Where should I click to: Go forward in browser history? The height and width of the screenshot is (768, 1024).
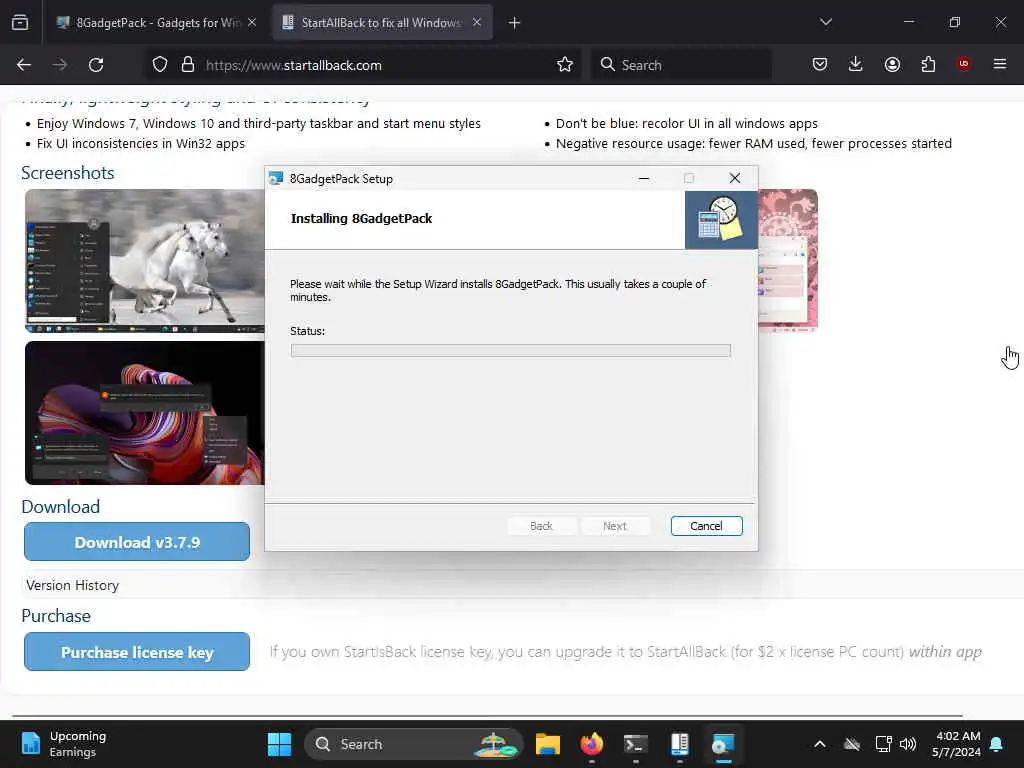click(59, 65)
